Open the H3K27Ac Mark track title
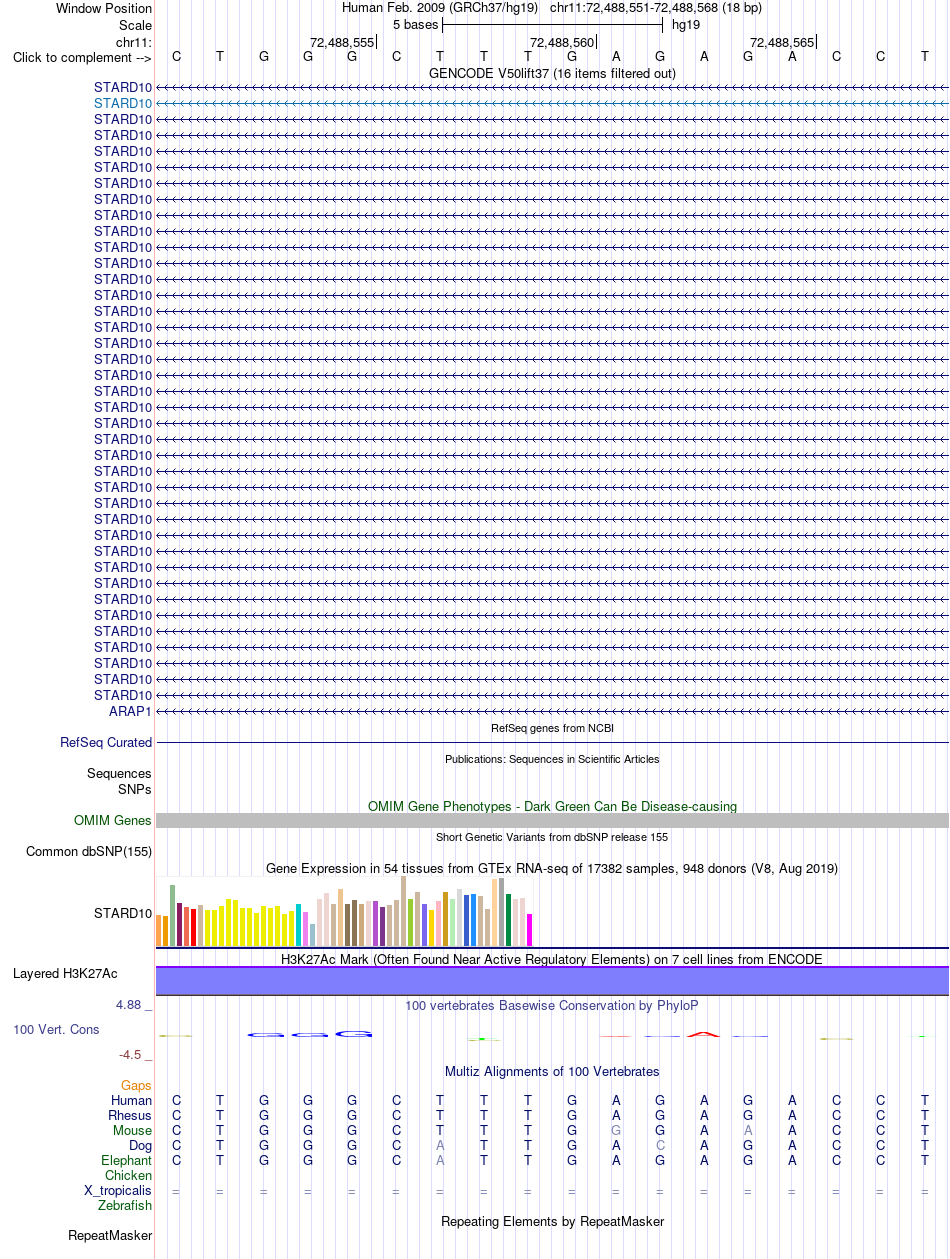This screenshot has height=1259, width=950. (552, 959)
